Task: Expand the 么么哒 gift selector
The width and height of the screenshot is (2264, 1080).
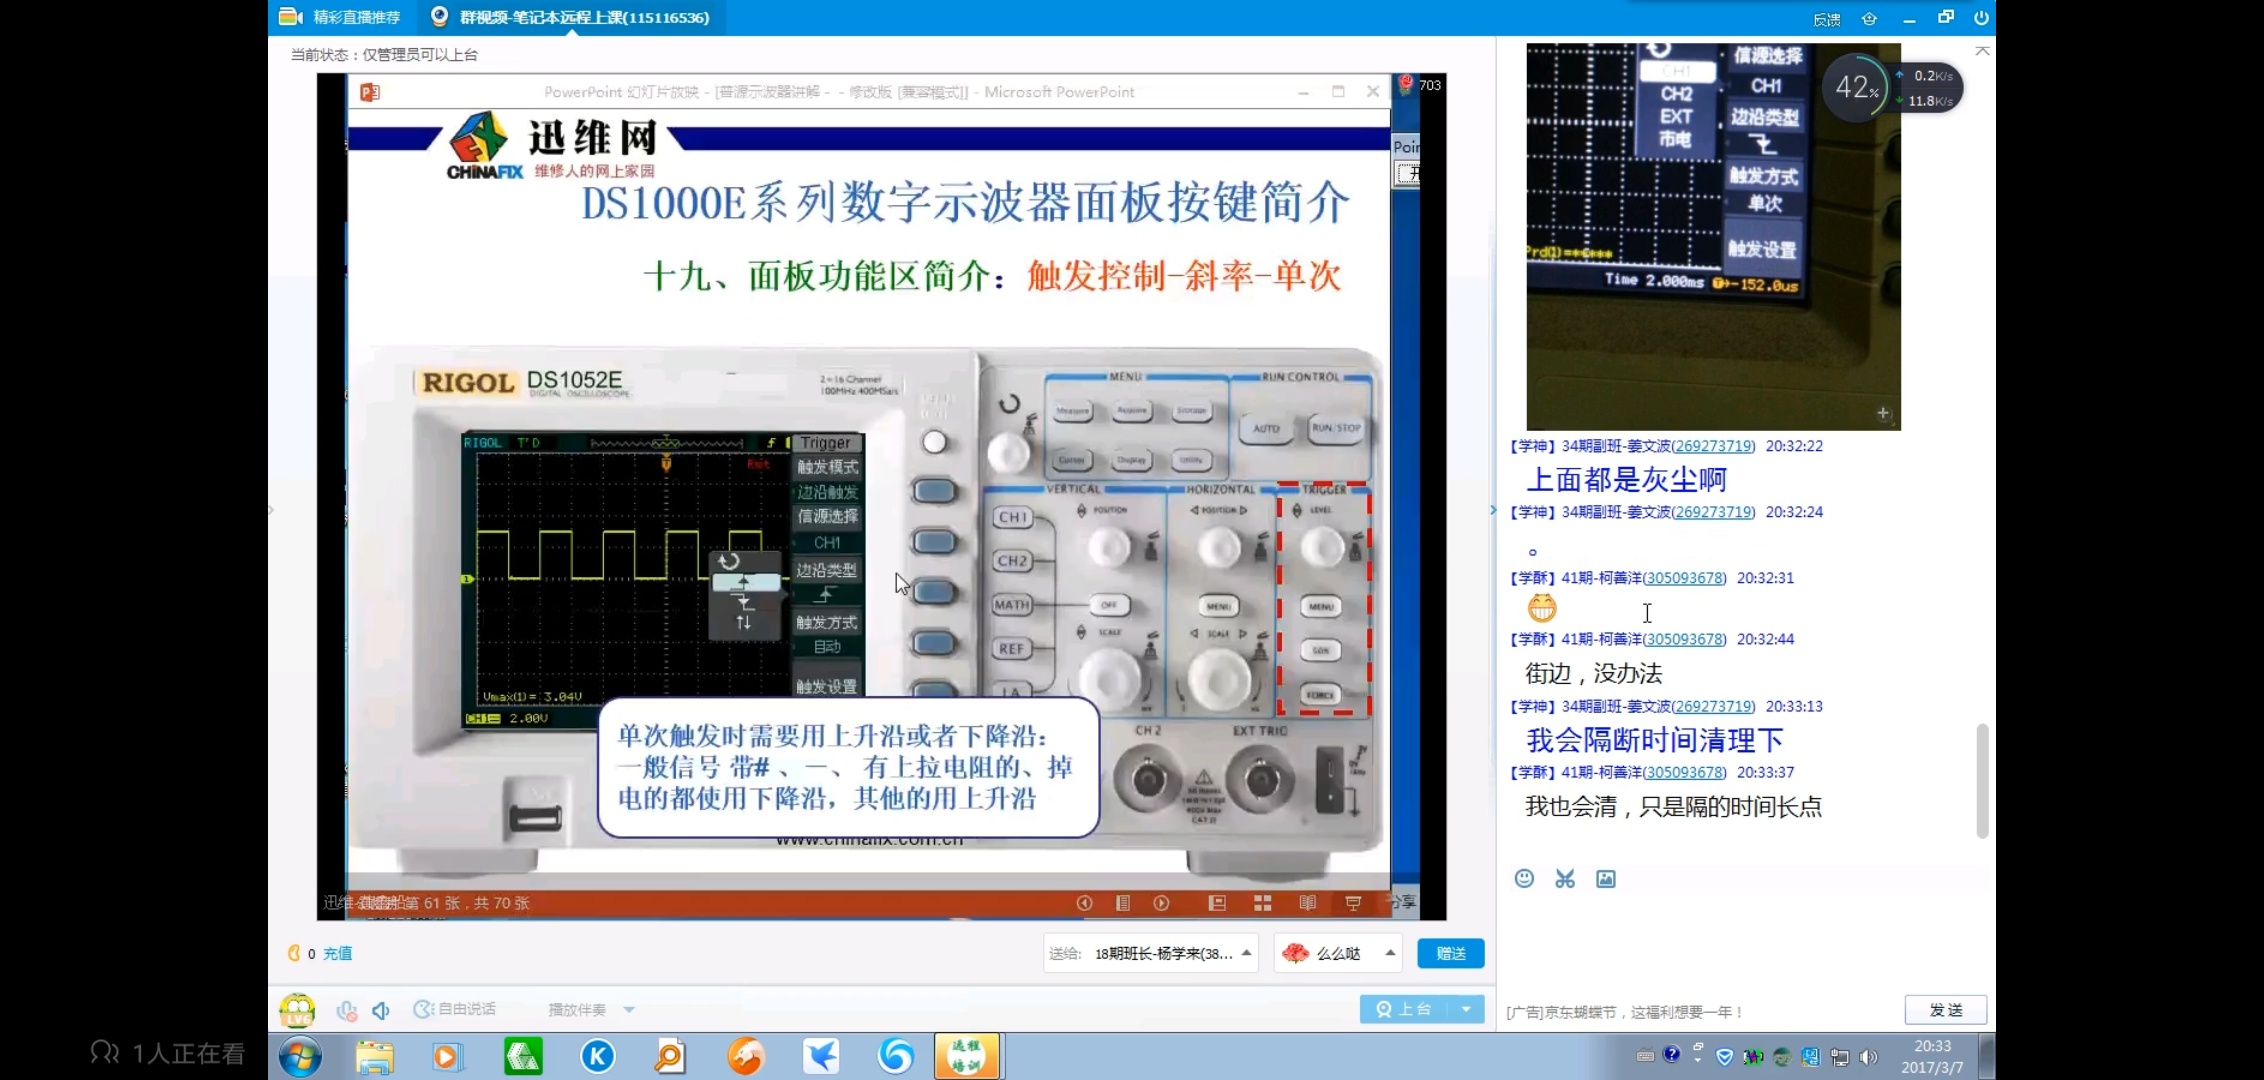Action: coord(1390,953)
